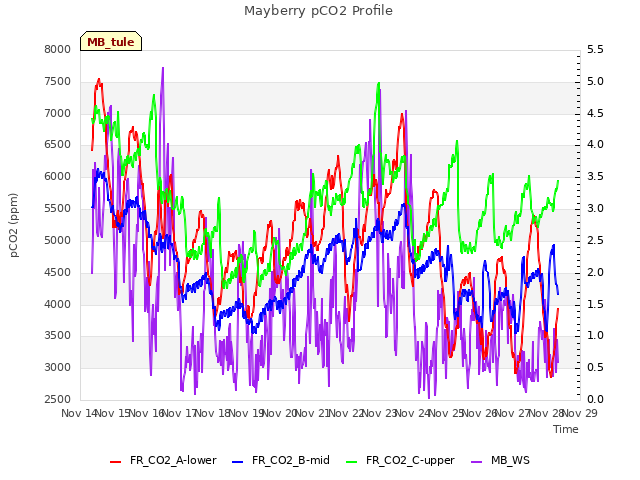Click the MB_tule annotation label
The width and height of the screenshot is (640, 480).
[111, 41]
